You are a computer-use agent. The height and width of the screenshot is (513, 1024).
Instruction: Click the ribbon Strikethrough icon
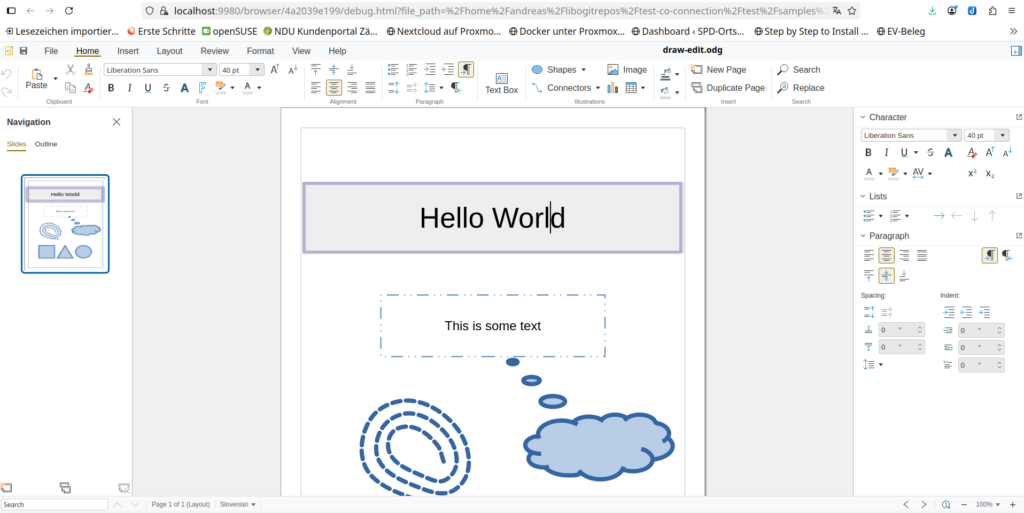[167, 87]
